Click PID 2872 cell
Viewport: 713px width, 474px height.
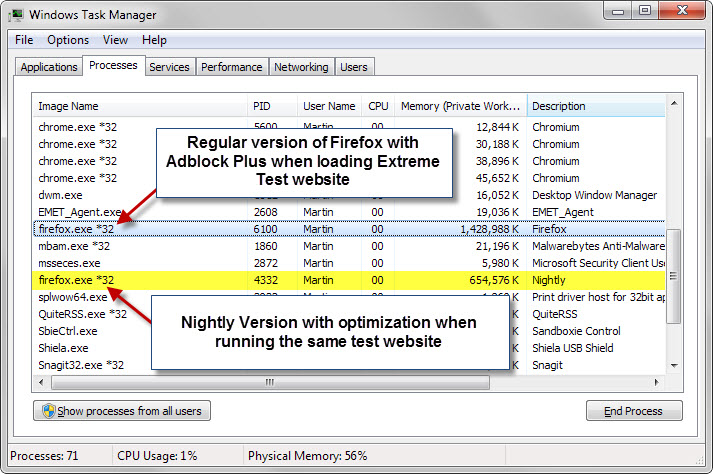coord(266,263)
